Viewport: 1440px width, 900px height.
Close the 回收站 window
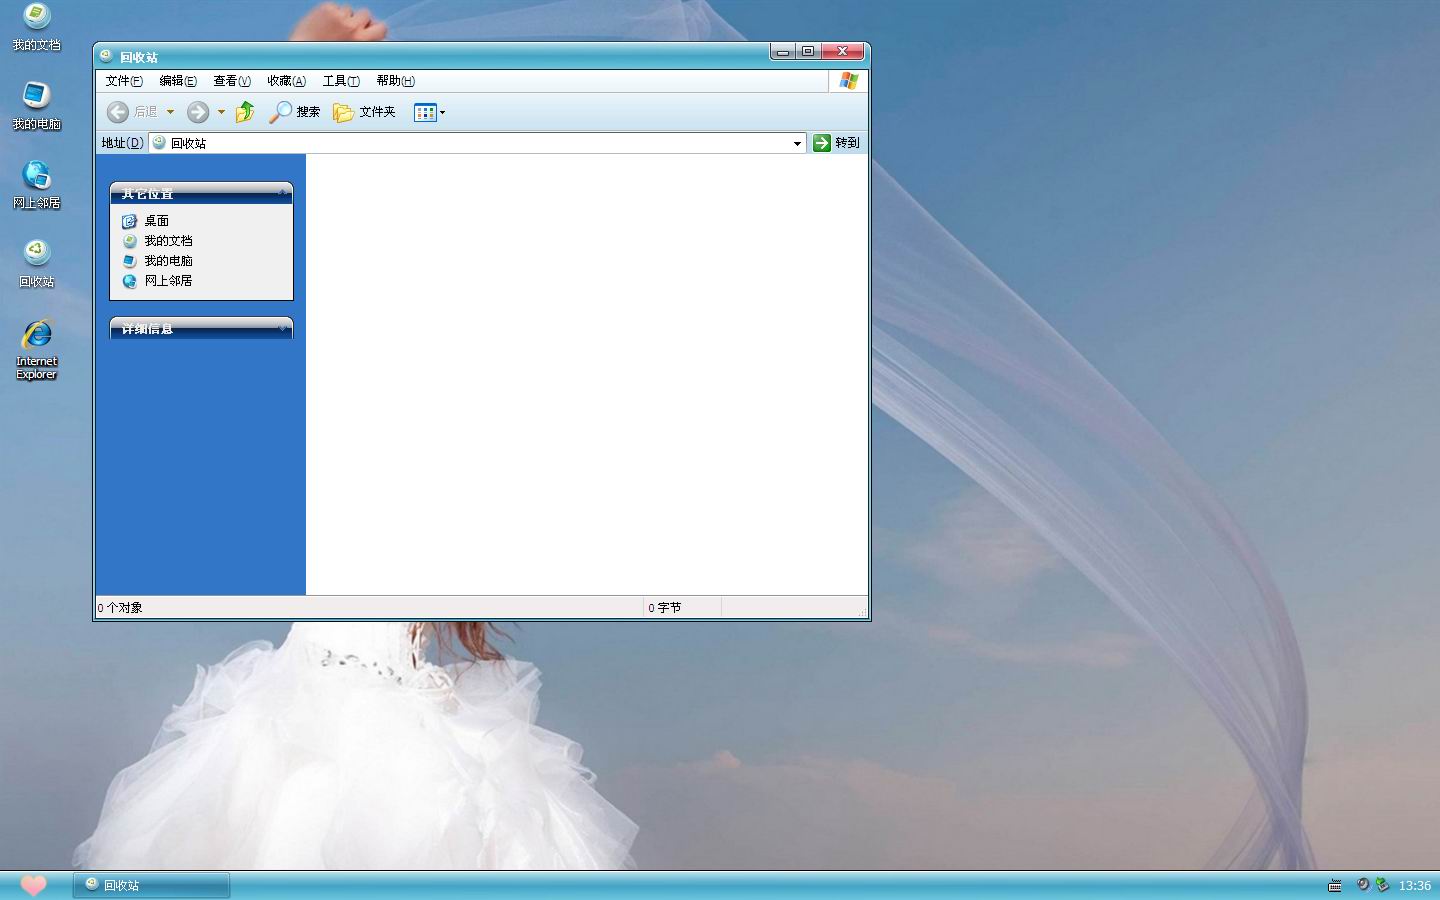tap(842, 51)
